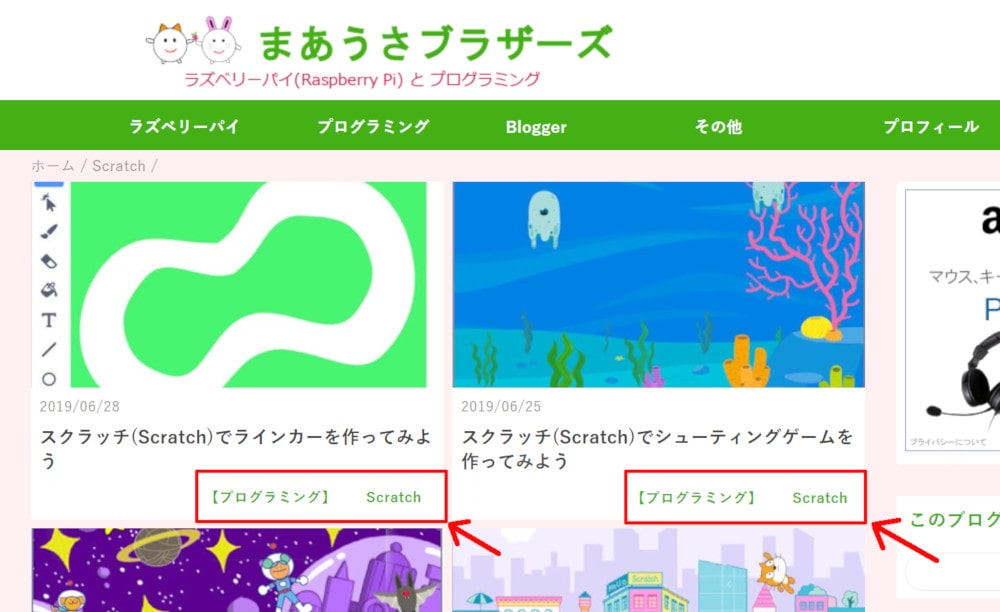
Task: Click the Scratch breadcrumb link
Action: [x=119, y=165]
